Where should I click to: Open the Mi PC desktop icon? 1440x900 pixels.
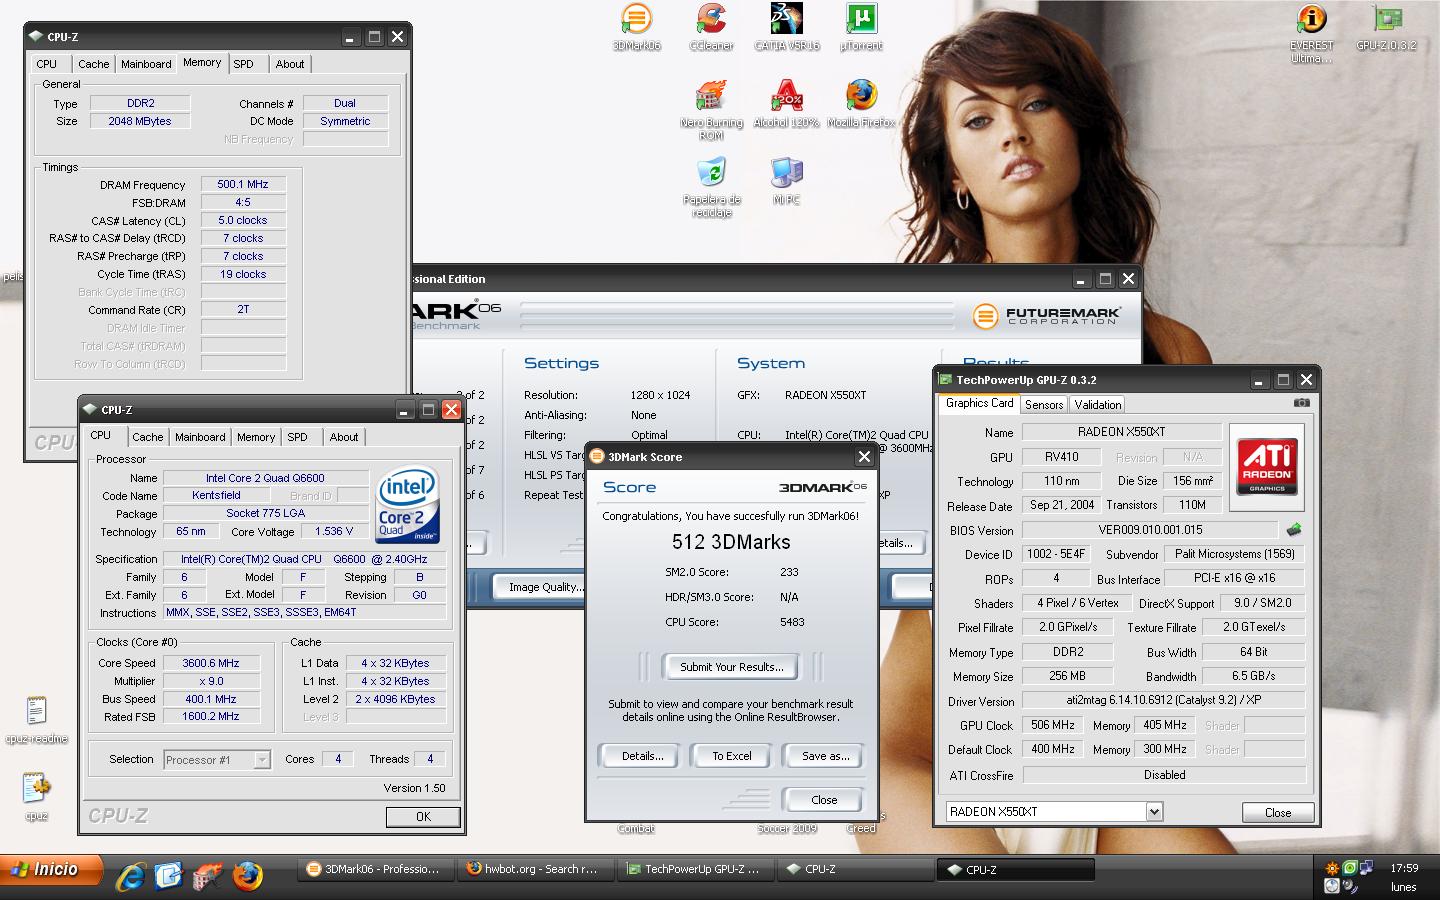[786, 181]
